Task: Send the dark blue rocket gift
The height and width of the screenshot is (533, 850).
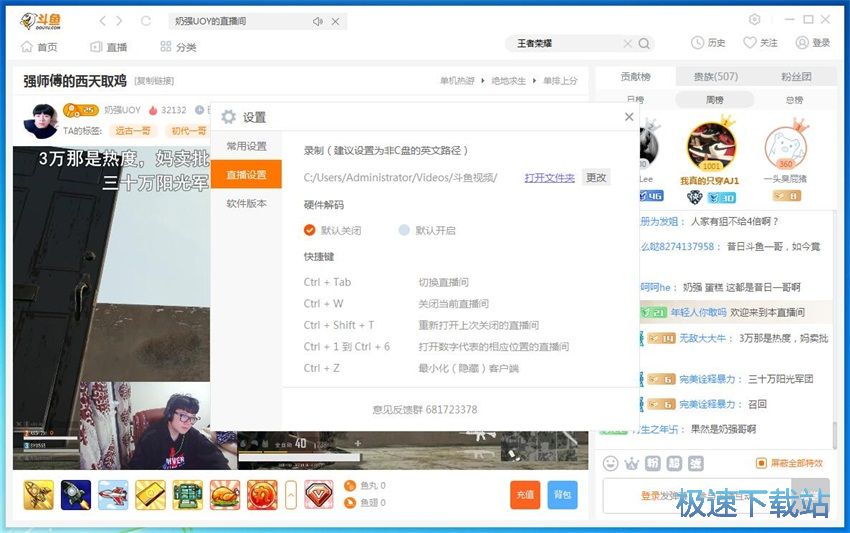Action: pos(76,495)
